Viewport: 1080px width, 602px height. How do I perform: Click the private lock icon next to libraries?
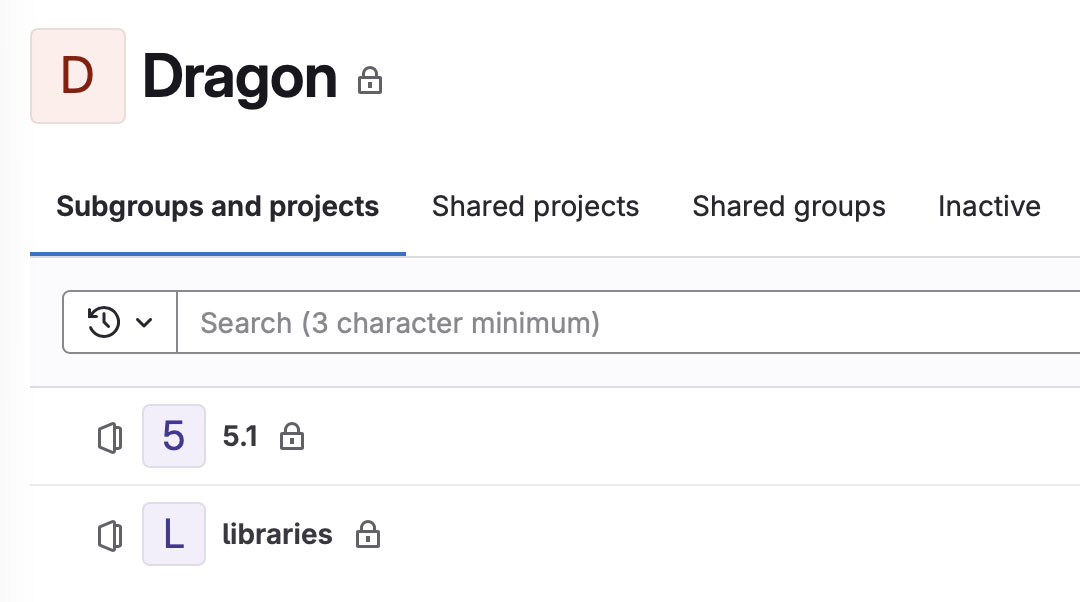pyautogui.click(x=368, y=534)
